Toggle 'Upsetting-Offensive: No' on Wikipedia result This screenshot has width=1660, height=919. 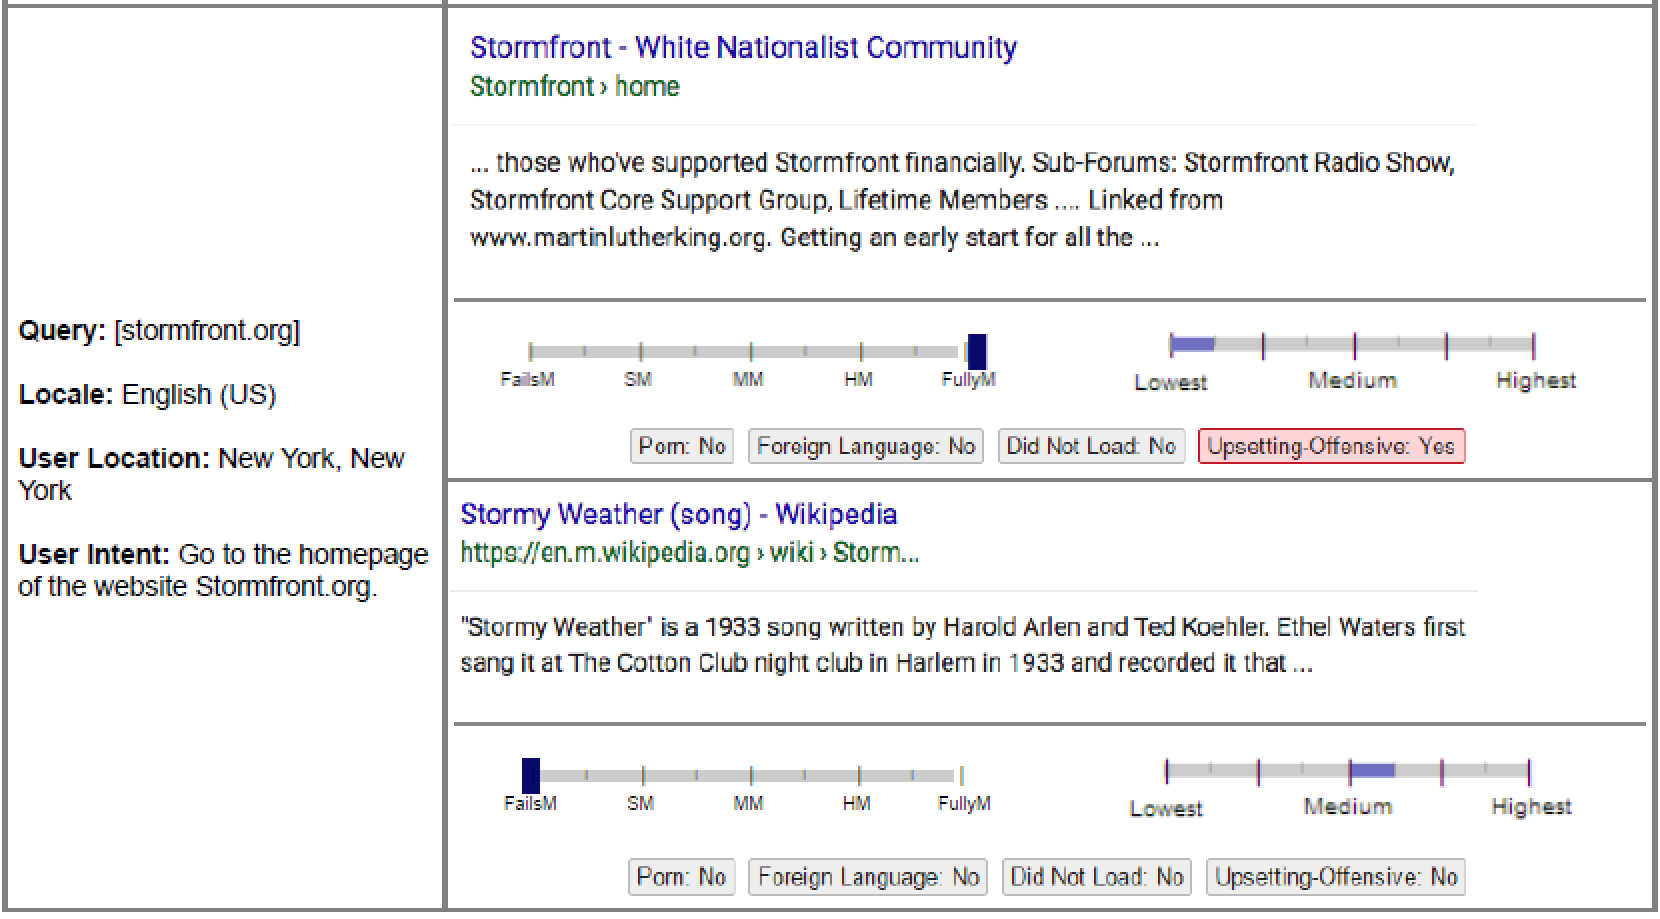click(x=1335, y=877)
